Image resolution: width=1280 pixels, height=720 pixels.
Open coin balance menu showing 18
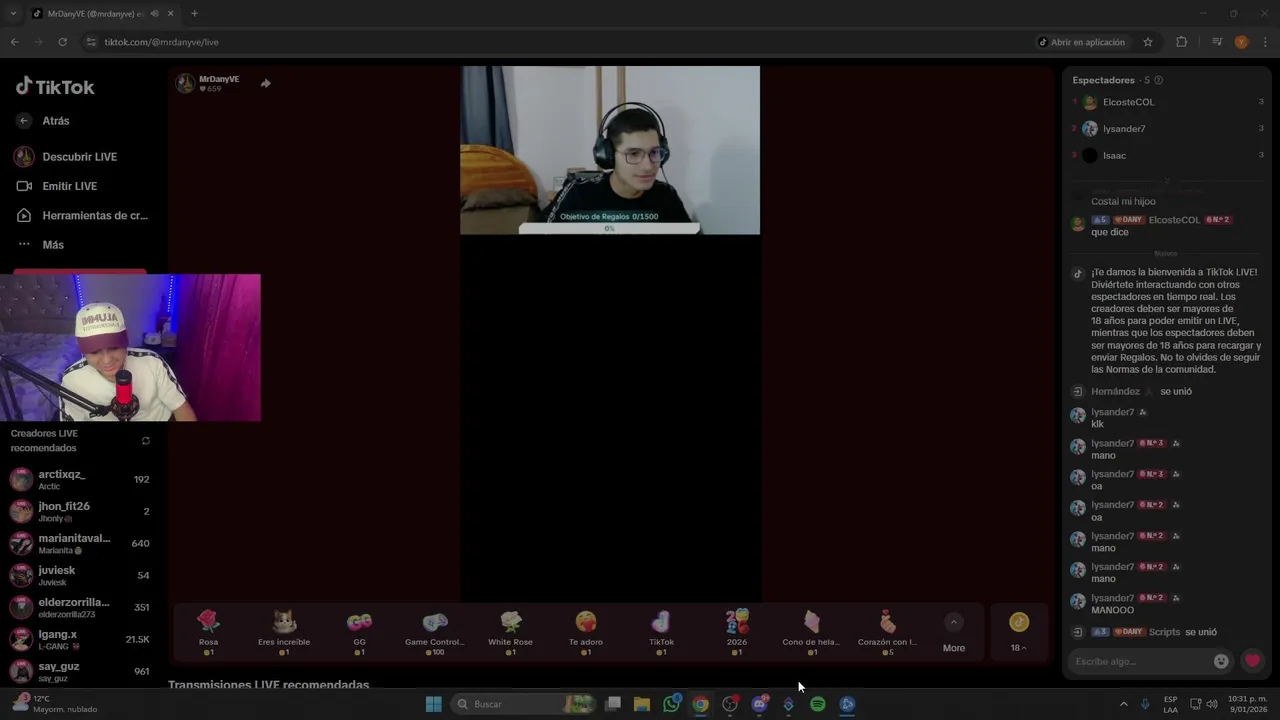(1018, 633)
